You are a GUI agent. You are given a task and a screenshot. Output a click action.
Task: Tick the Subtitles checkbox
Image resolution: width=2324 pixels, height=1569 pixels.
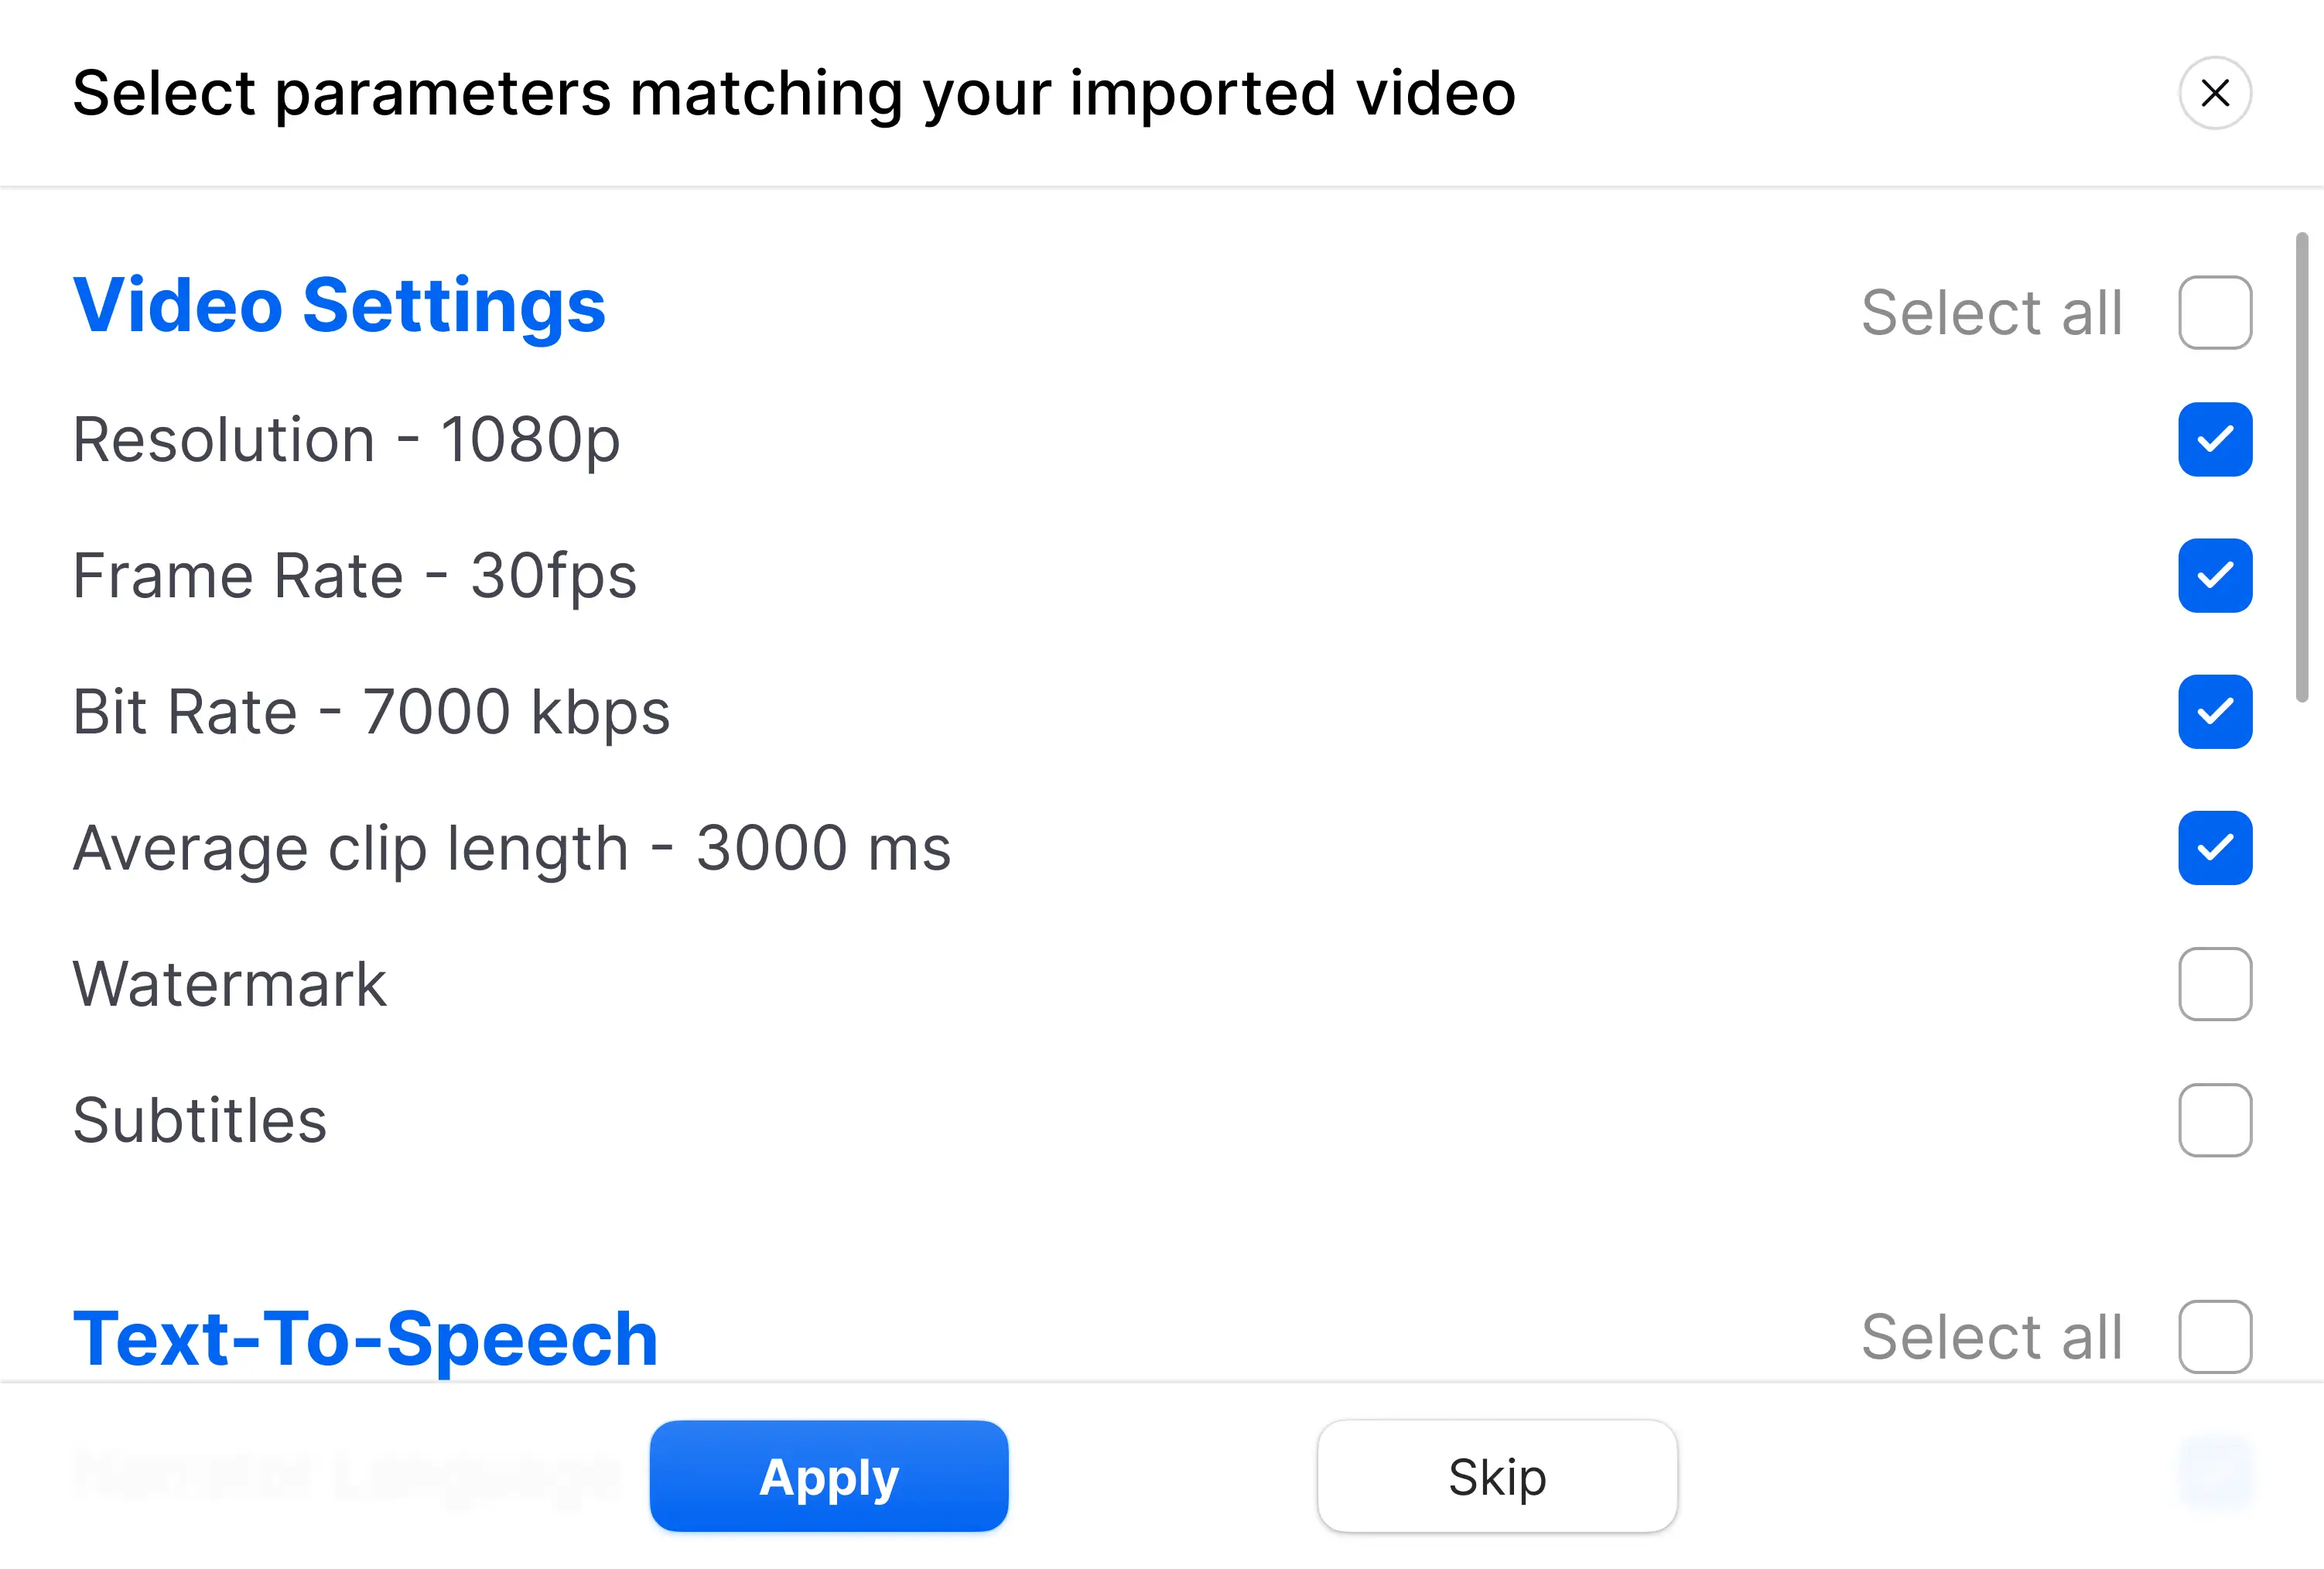pos(2215,1119)
